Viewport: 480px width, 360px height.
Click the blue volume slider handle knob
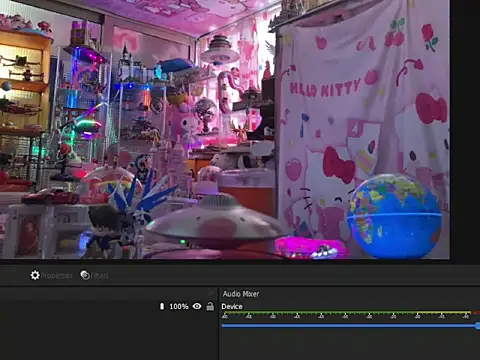(x=478, y=326)
